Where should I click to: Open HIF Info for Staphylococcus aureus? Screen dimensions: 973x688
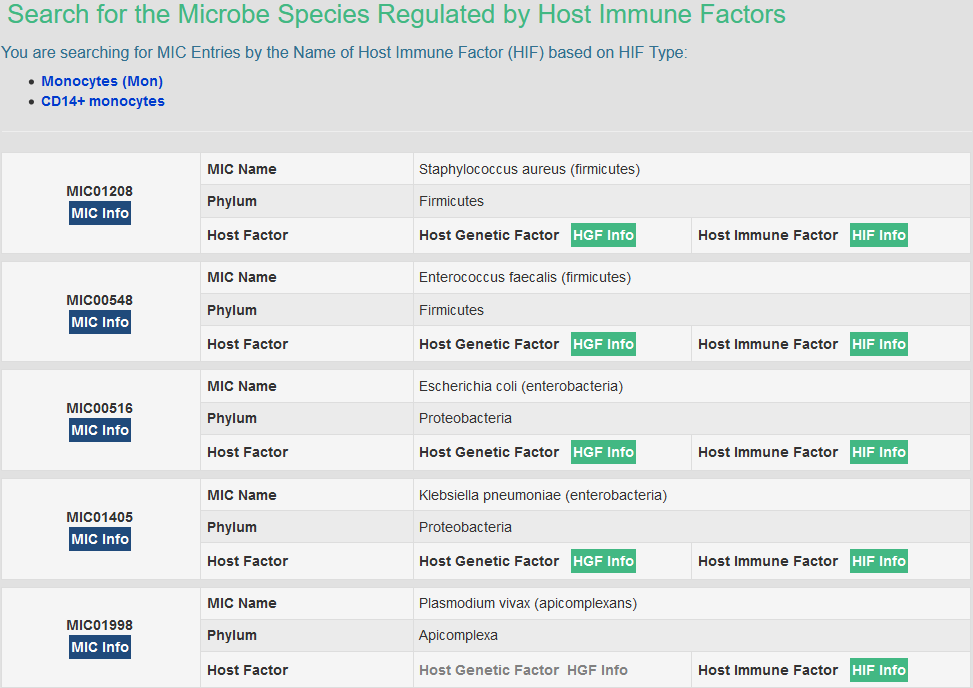(878, 235)
